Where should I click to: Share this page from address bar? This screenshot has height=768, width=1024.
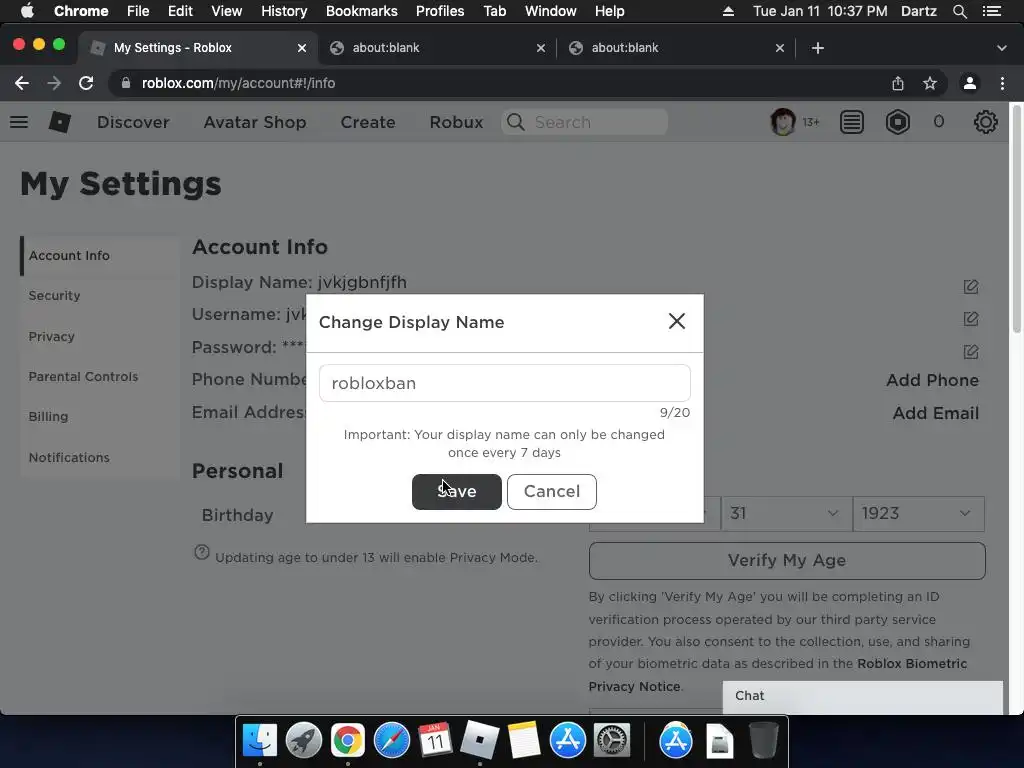point(898,83)
